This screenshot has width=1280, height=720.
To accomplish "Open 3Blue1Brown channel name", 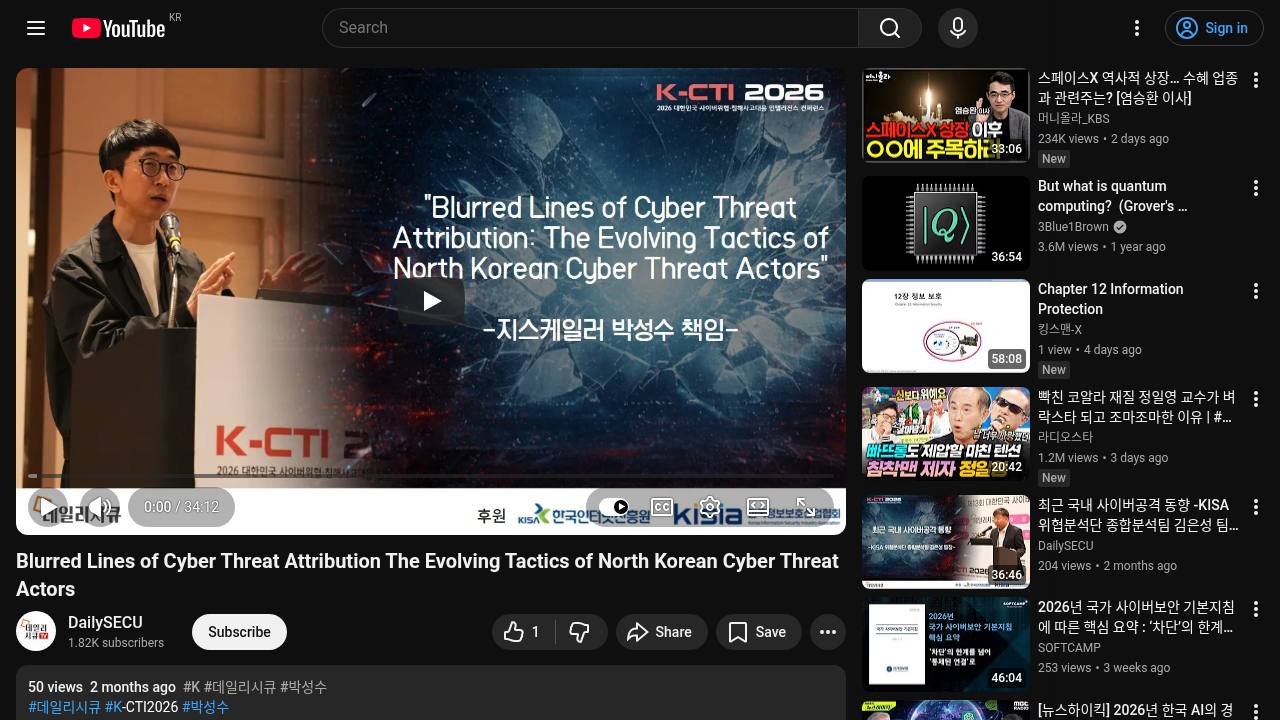I will coord(1073,227).
